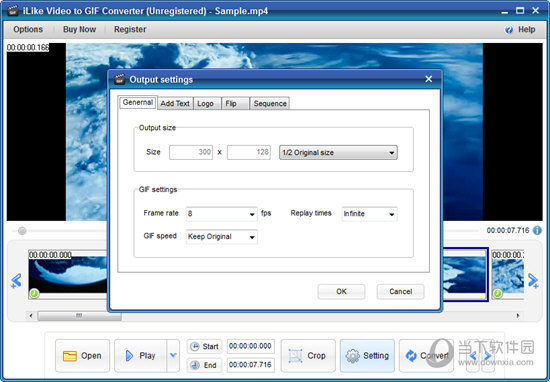Click the Open button with folder icon

coord(82,356)
